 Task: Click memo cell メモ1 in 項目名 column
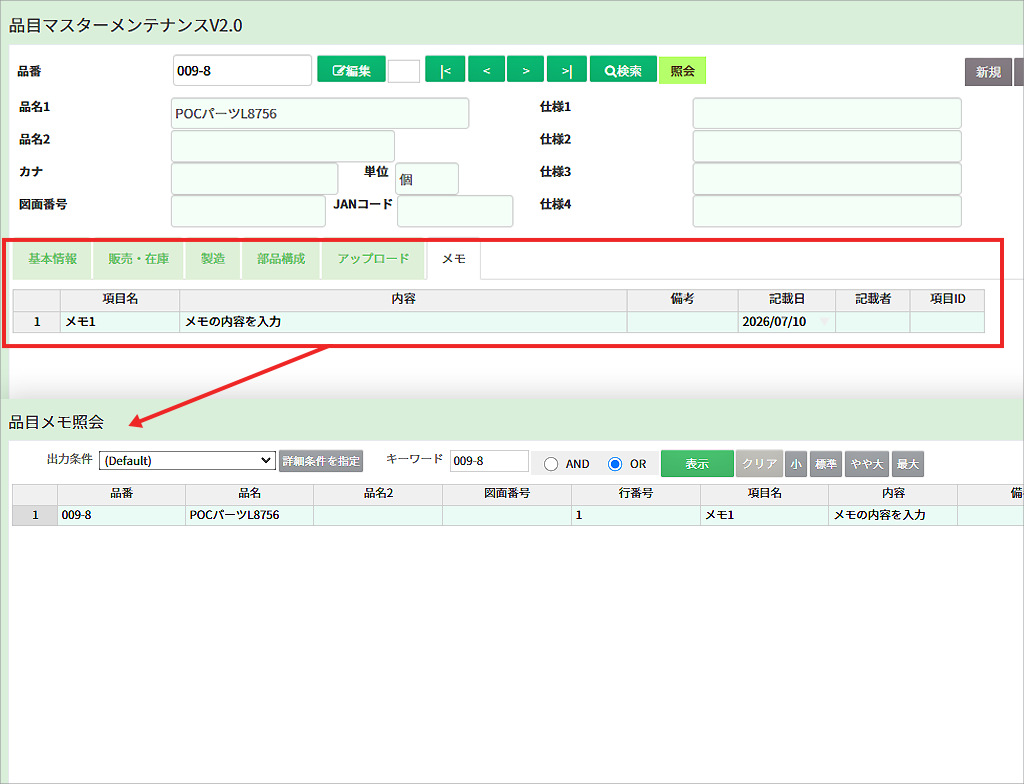pyautogui.click(x=120, y=321)
